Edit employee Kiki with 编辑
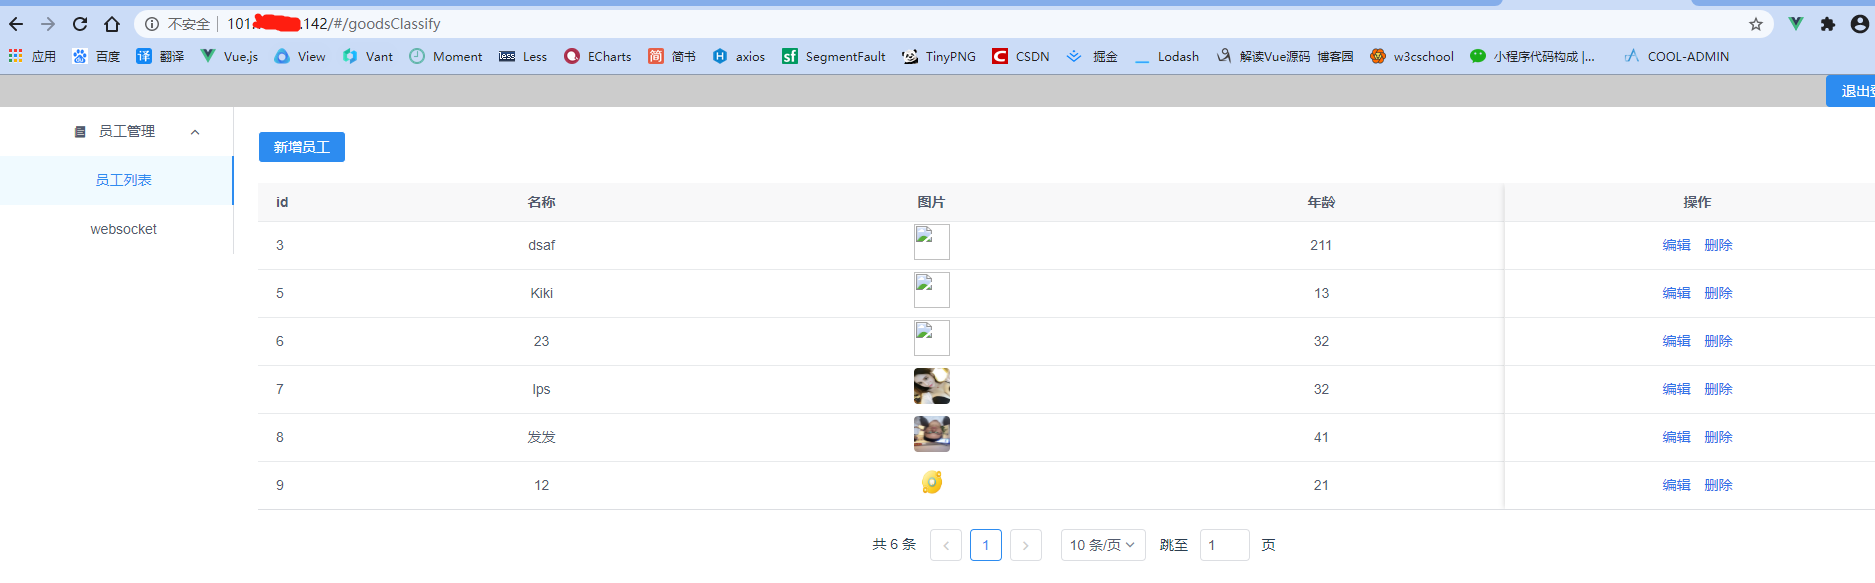 click(1676, 293)
